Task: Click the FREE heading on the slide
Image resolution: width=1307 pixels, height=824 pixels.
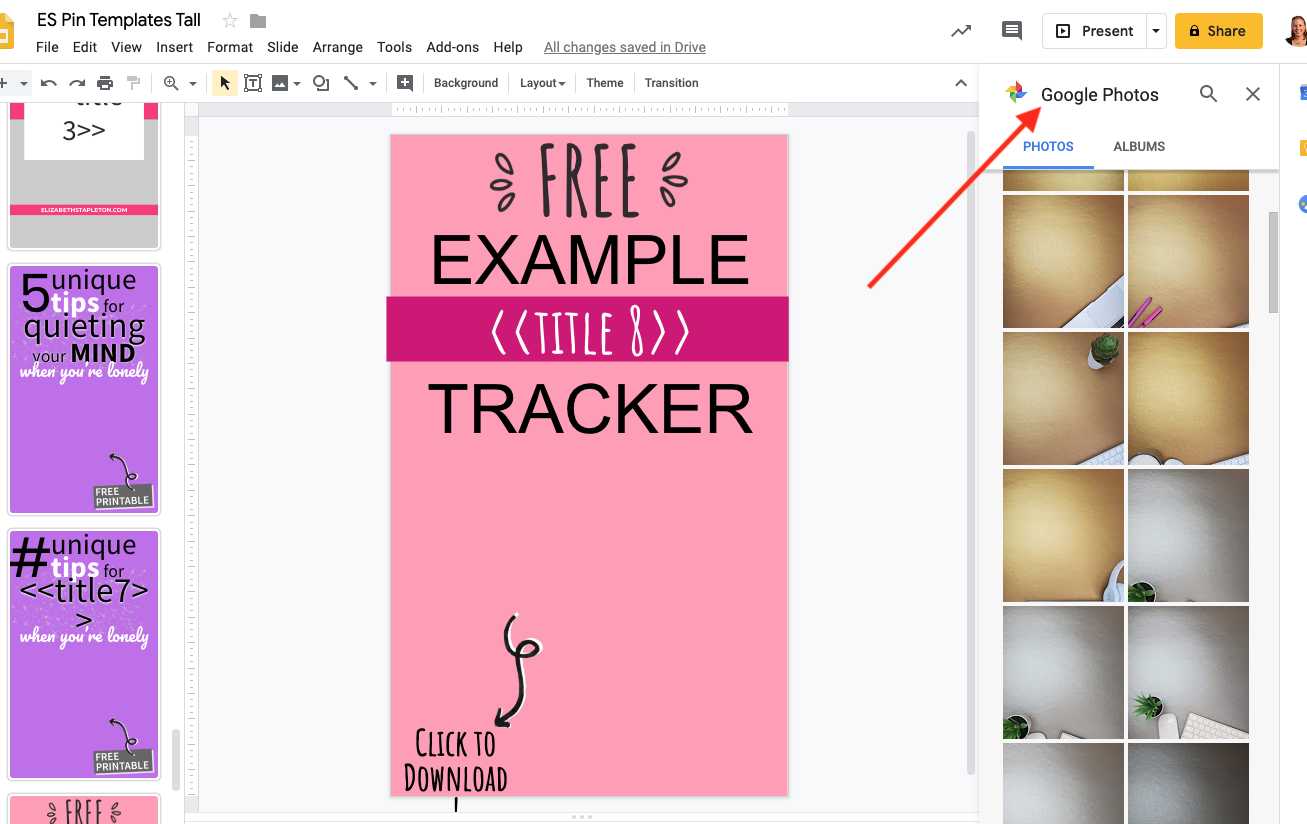Action: [589, 181]
